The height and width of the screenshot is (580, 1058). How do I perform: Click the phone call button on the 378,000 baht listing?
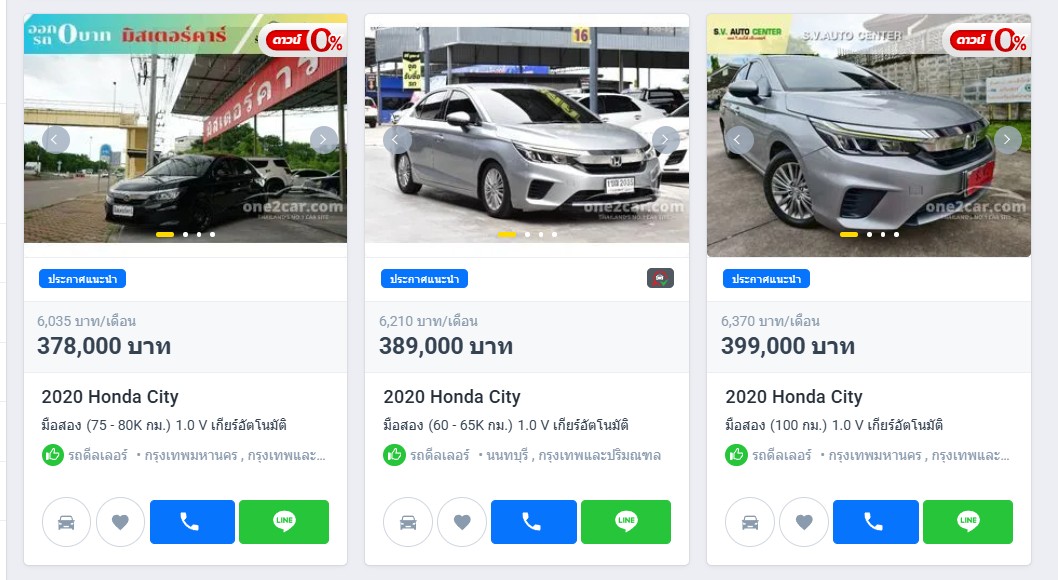pyautogui.click(x=192, y=521)
